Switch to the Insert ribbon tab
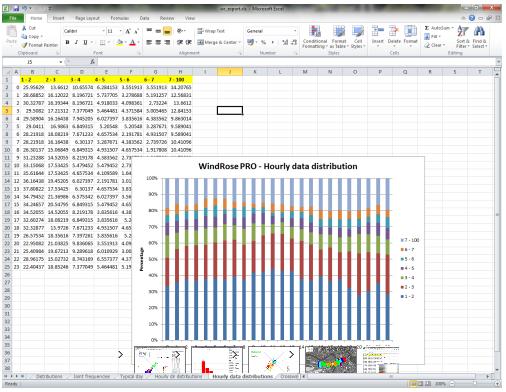The height and width of the screenshot is (392, 506). (58, 18)
